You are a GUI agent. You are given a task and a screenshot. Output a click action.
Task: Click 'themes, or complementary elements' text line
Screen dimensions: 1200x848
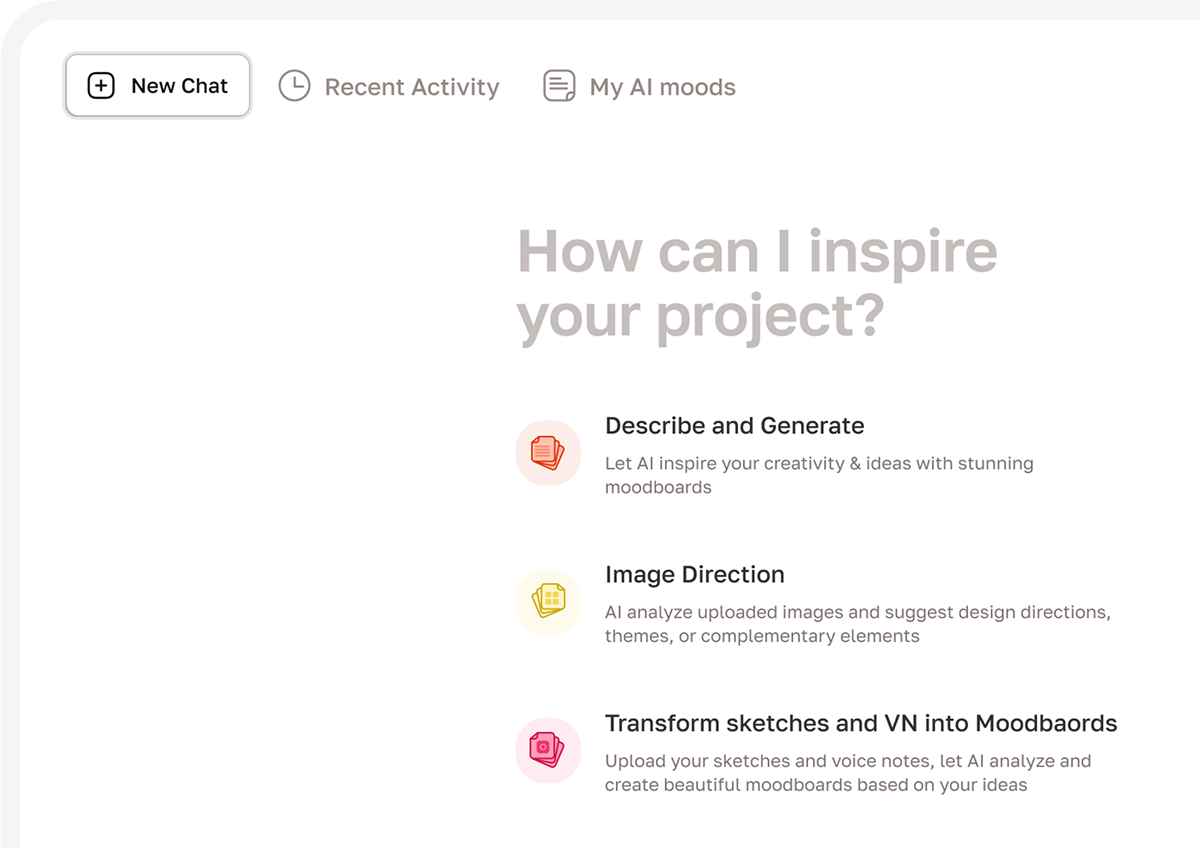point(761,636)
